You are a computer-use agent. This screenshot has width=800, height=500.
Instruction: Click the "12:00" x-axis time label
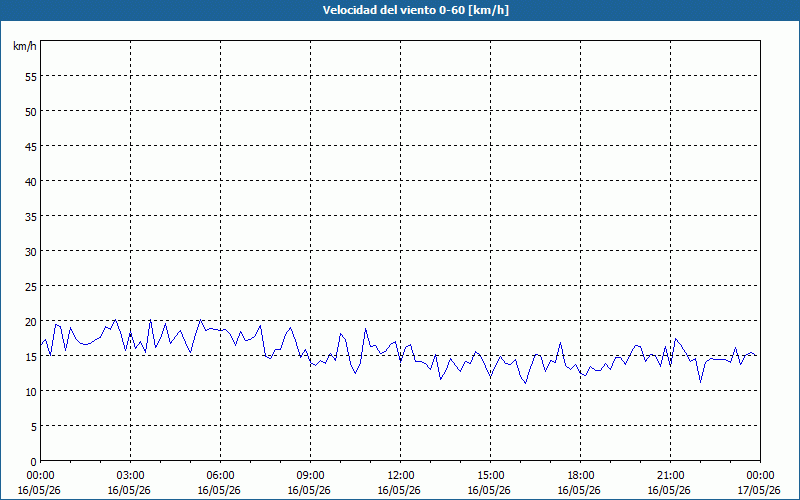401,476
